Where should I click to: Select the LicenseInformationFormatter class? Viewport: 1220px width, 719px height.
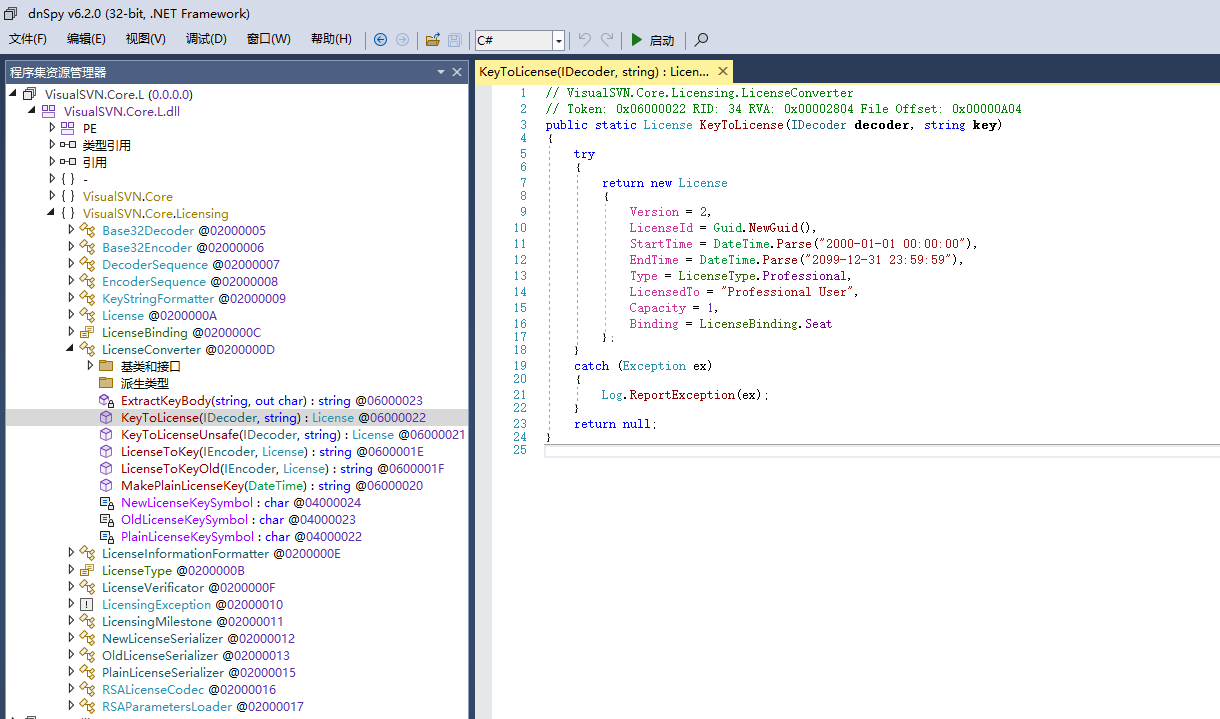click(221, 553)
